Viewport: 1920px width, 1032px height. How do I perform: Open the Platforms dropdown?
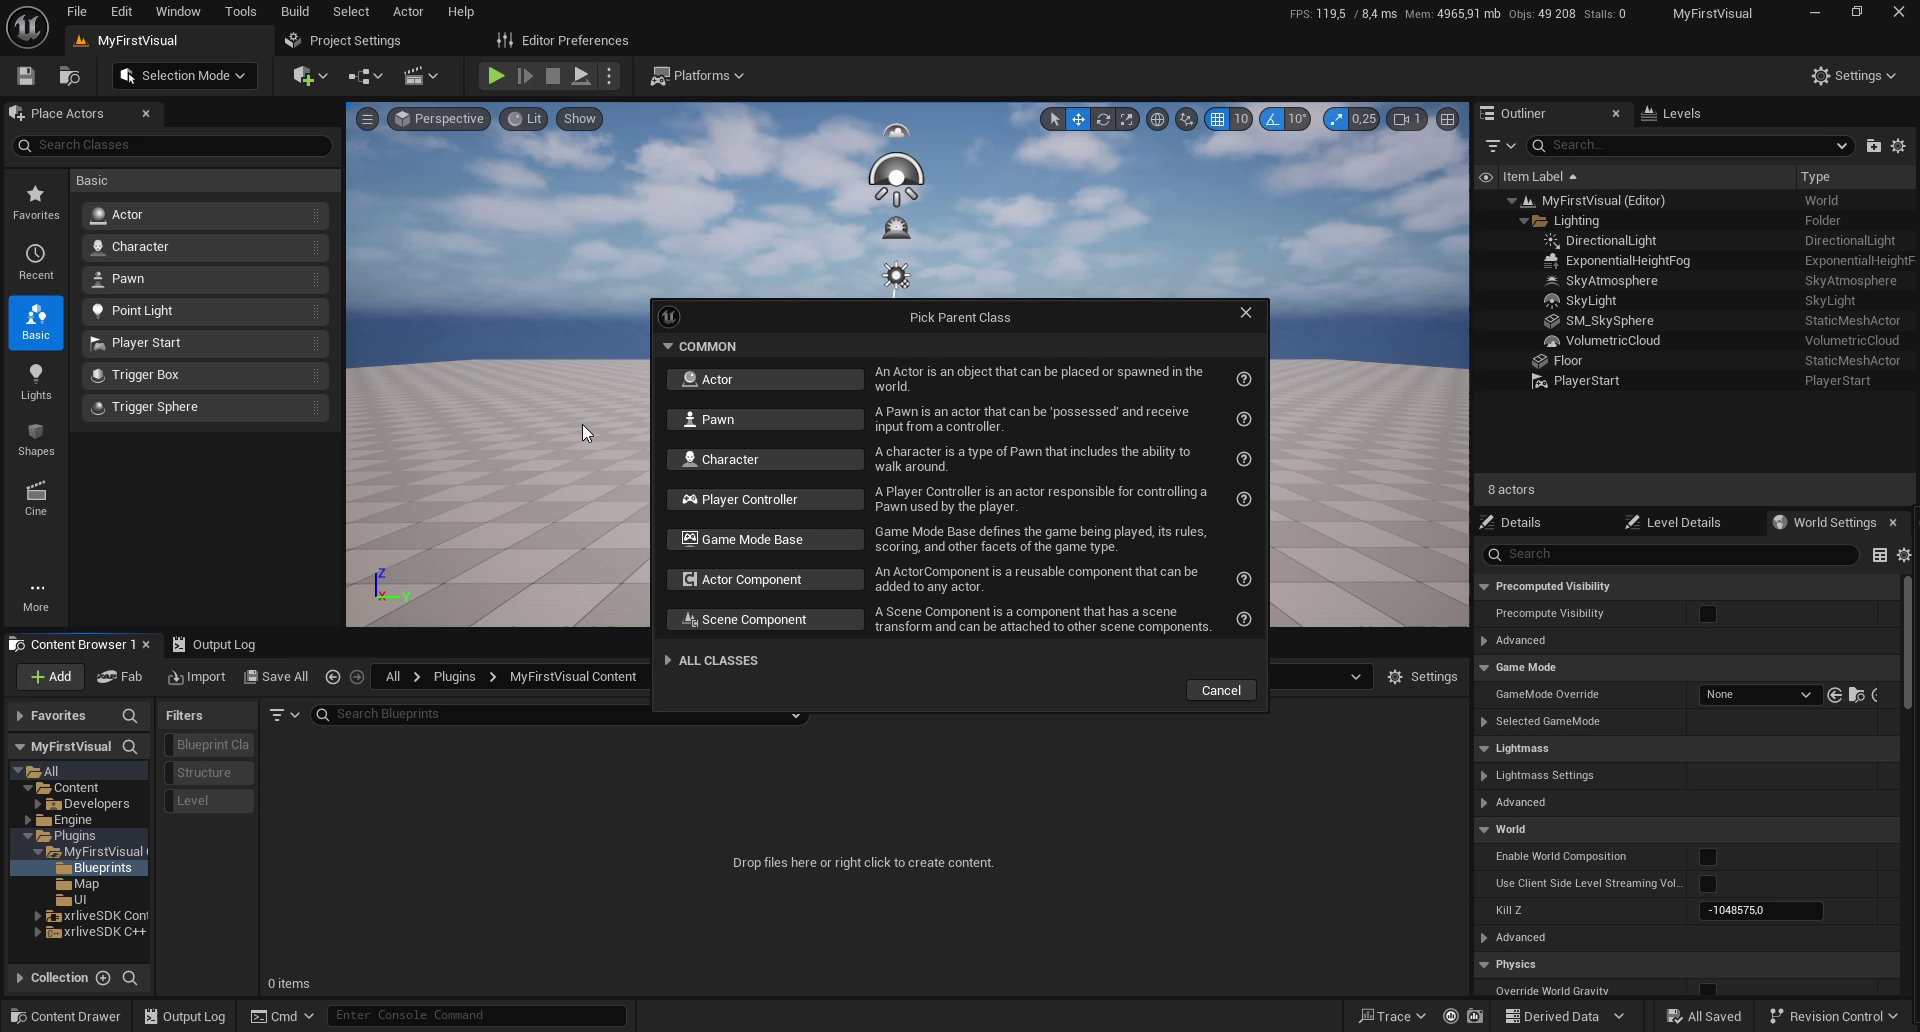click(697, 76)
